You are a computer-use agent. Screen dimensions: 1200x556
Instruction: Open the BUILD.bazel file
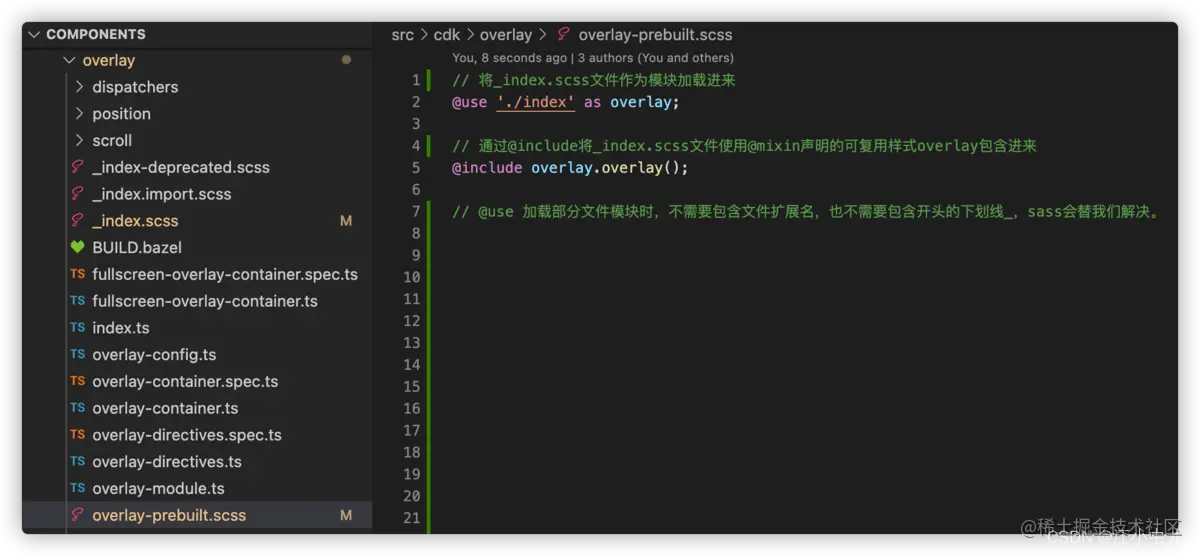(x=137, y=247)
